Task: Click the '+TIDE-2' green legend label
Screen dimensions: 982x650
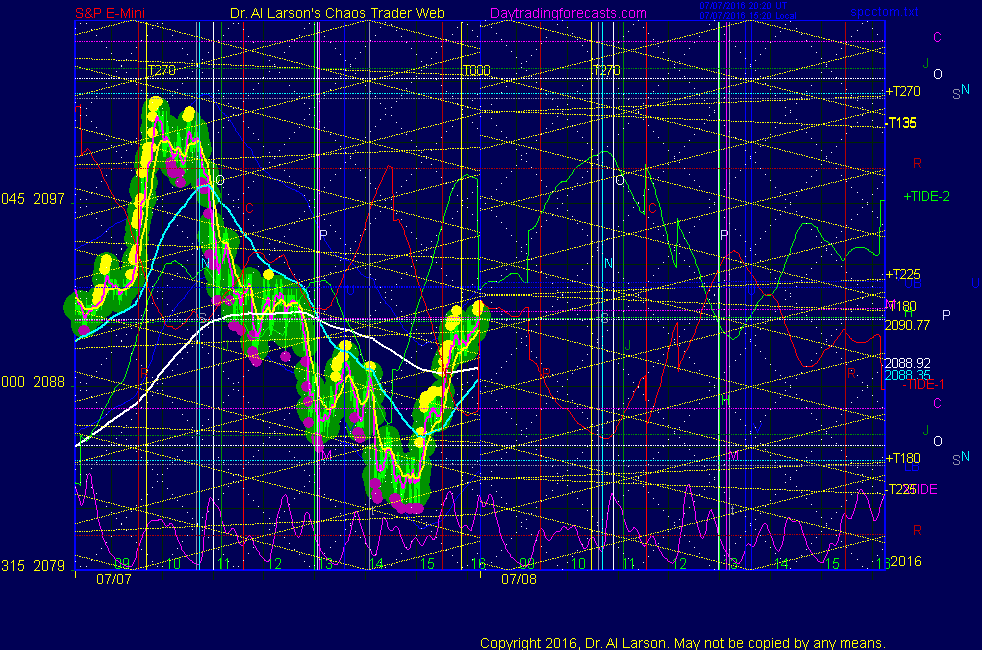Action: coord(926,197)
